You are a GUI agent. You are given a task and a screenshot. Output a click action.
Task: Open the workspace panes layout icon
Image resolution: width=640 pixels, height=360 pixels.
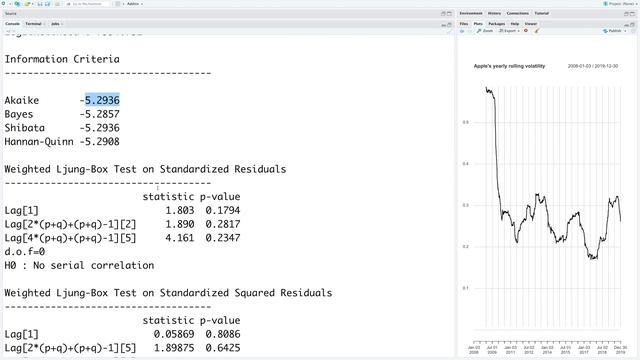point(118,4)
